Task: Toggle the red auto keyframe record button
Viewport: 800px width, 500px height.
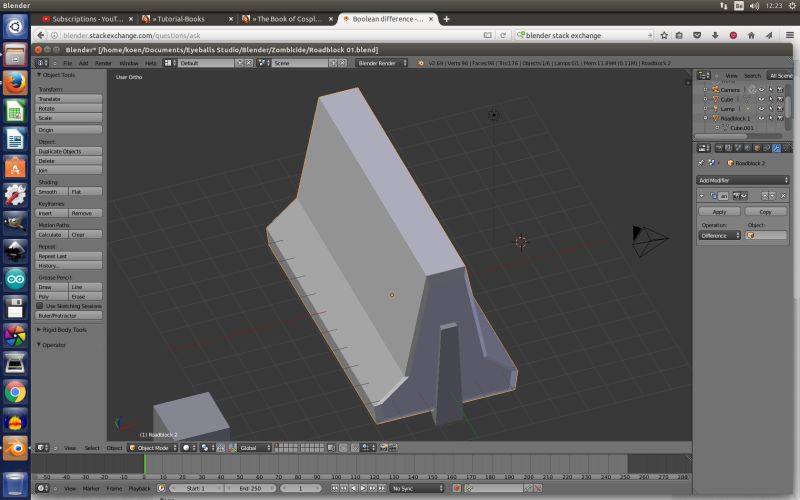Action: click(457, 489)
